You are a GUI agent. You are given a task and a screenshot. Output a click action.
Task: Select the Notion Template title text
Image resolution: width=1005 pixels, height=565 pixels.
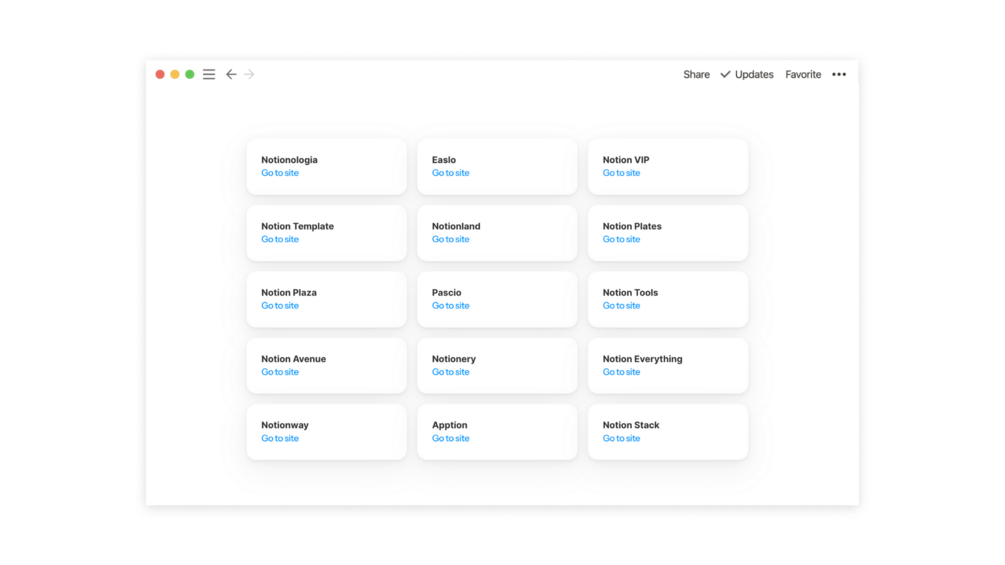297,226
